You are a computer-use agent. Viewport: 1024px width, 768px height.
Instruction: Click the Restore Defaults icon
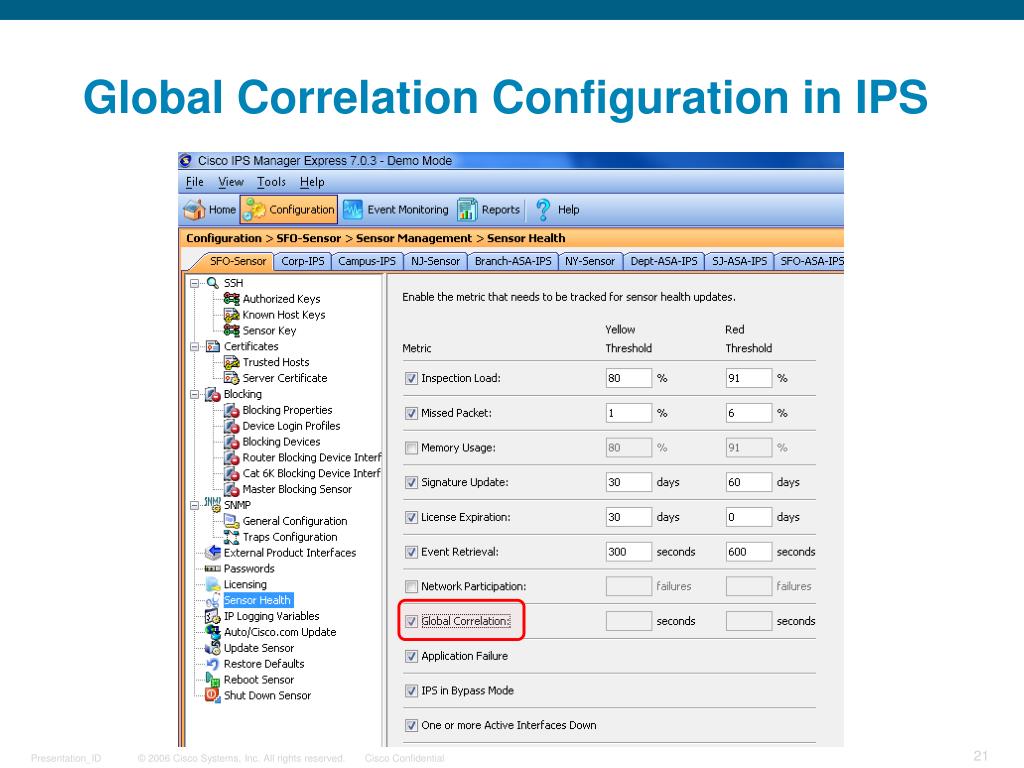213,664
